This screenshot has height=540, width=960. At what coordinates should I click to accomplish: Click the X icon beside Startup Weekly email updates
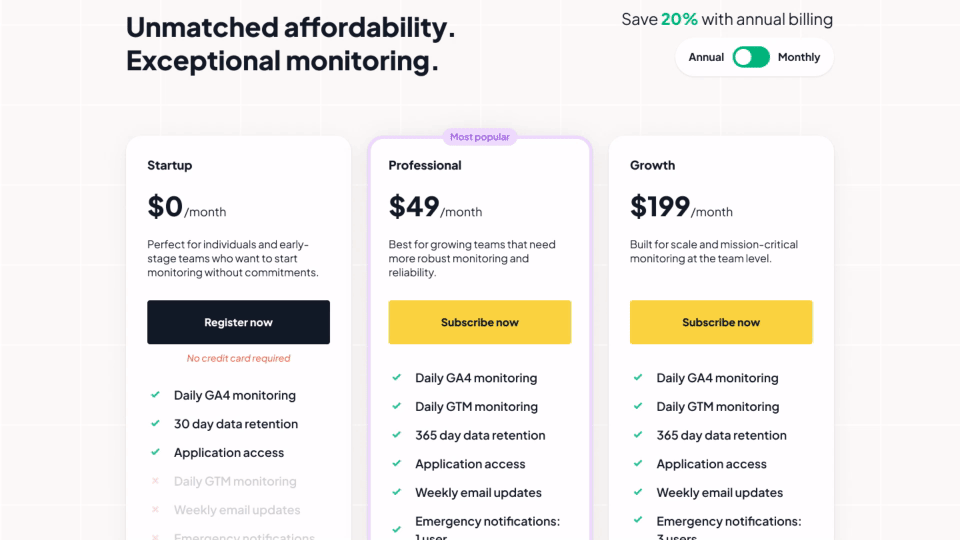click(155, 510)
